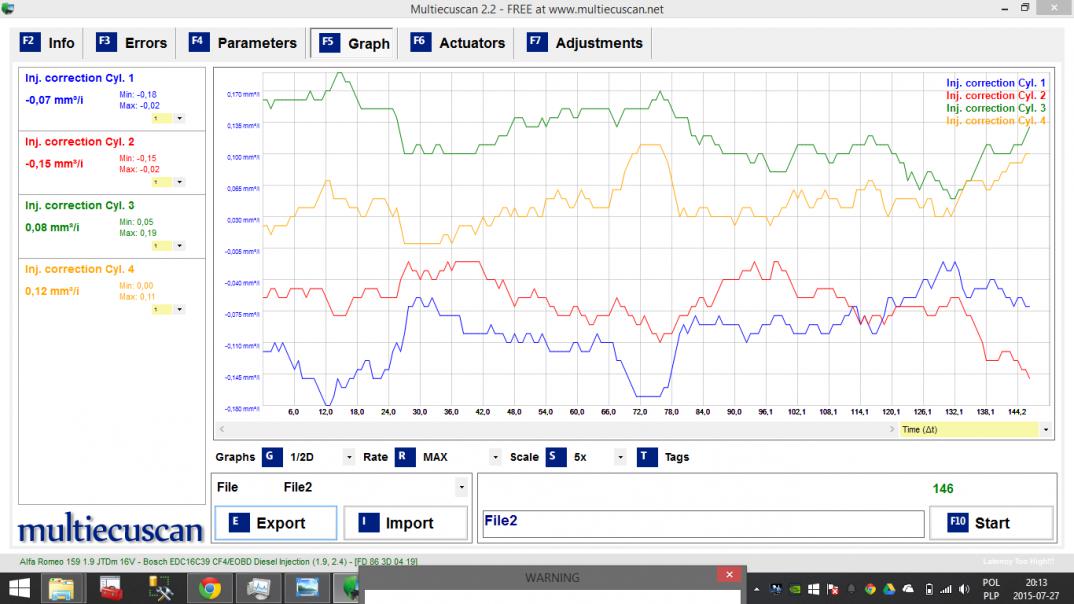Viewport: 1074px width, 604px height.
Task: Click legend entry Inj. correction Cyl. 4
Action: point(996,121)
